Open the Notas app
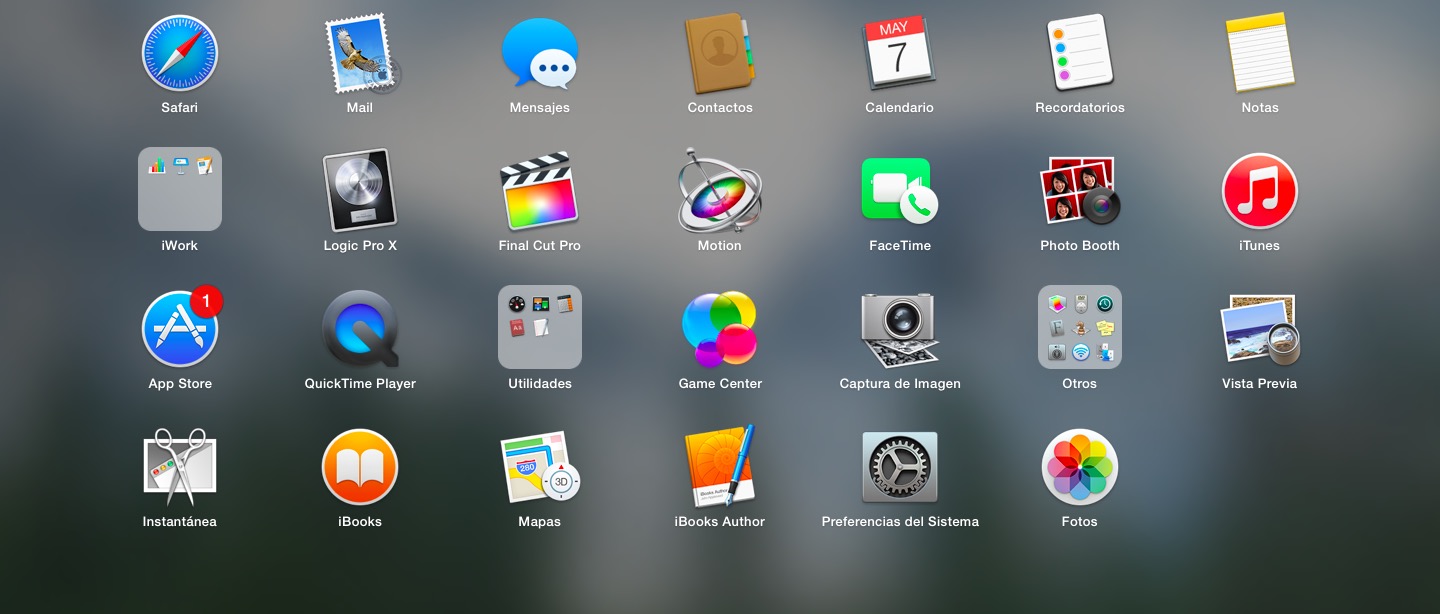The image size is (1440, 614). 1260,52
